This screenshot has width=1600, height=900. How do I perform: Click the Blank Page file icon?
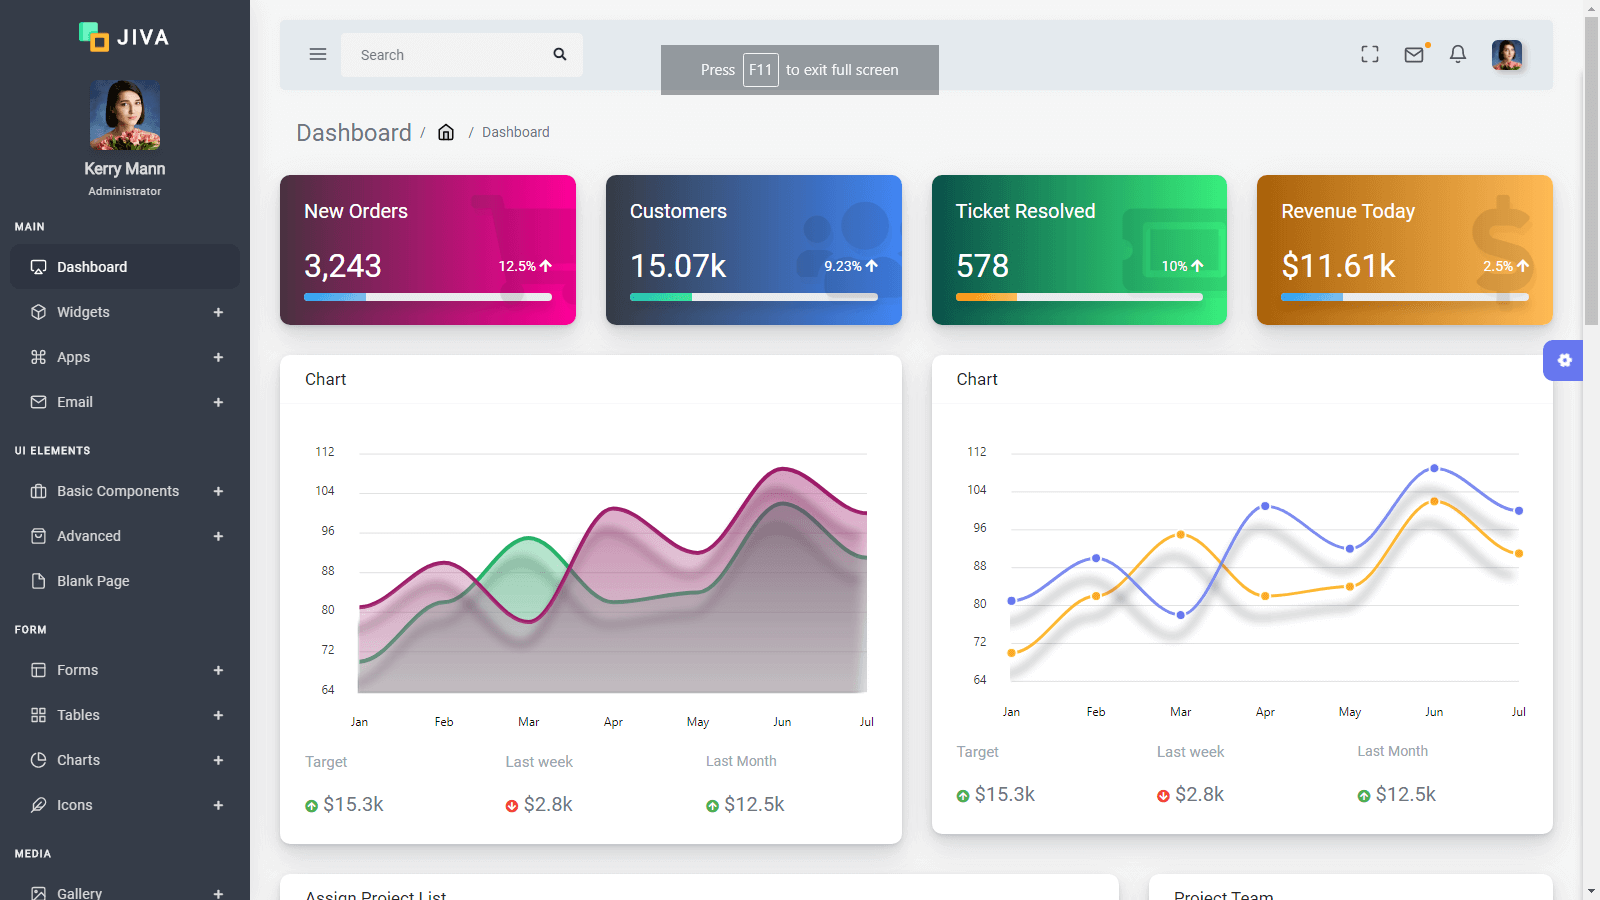click(x=39, y=581)
